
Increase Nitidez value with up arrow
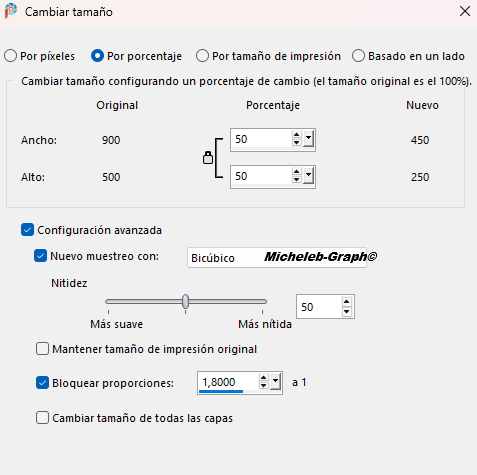pos(347,302)
